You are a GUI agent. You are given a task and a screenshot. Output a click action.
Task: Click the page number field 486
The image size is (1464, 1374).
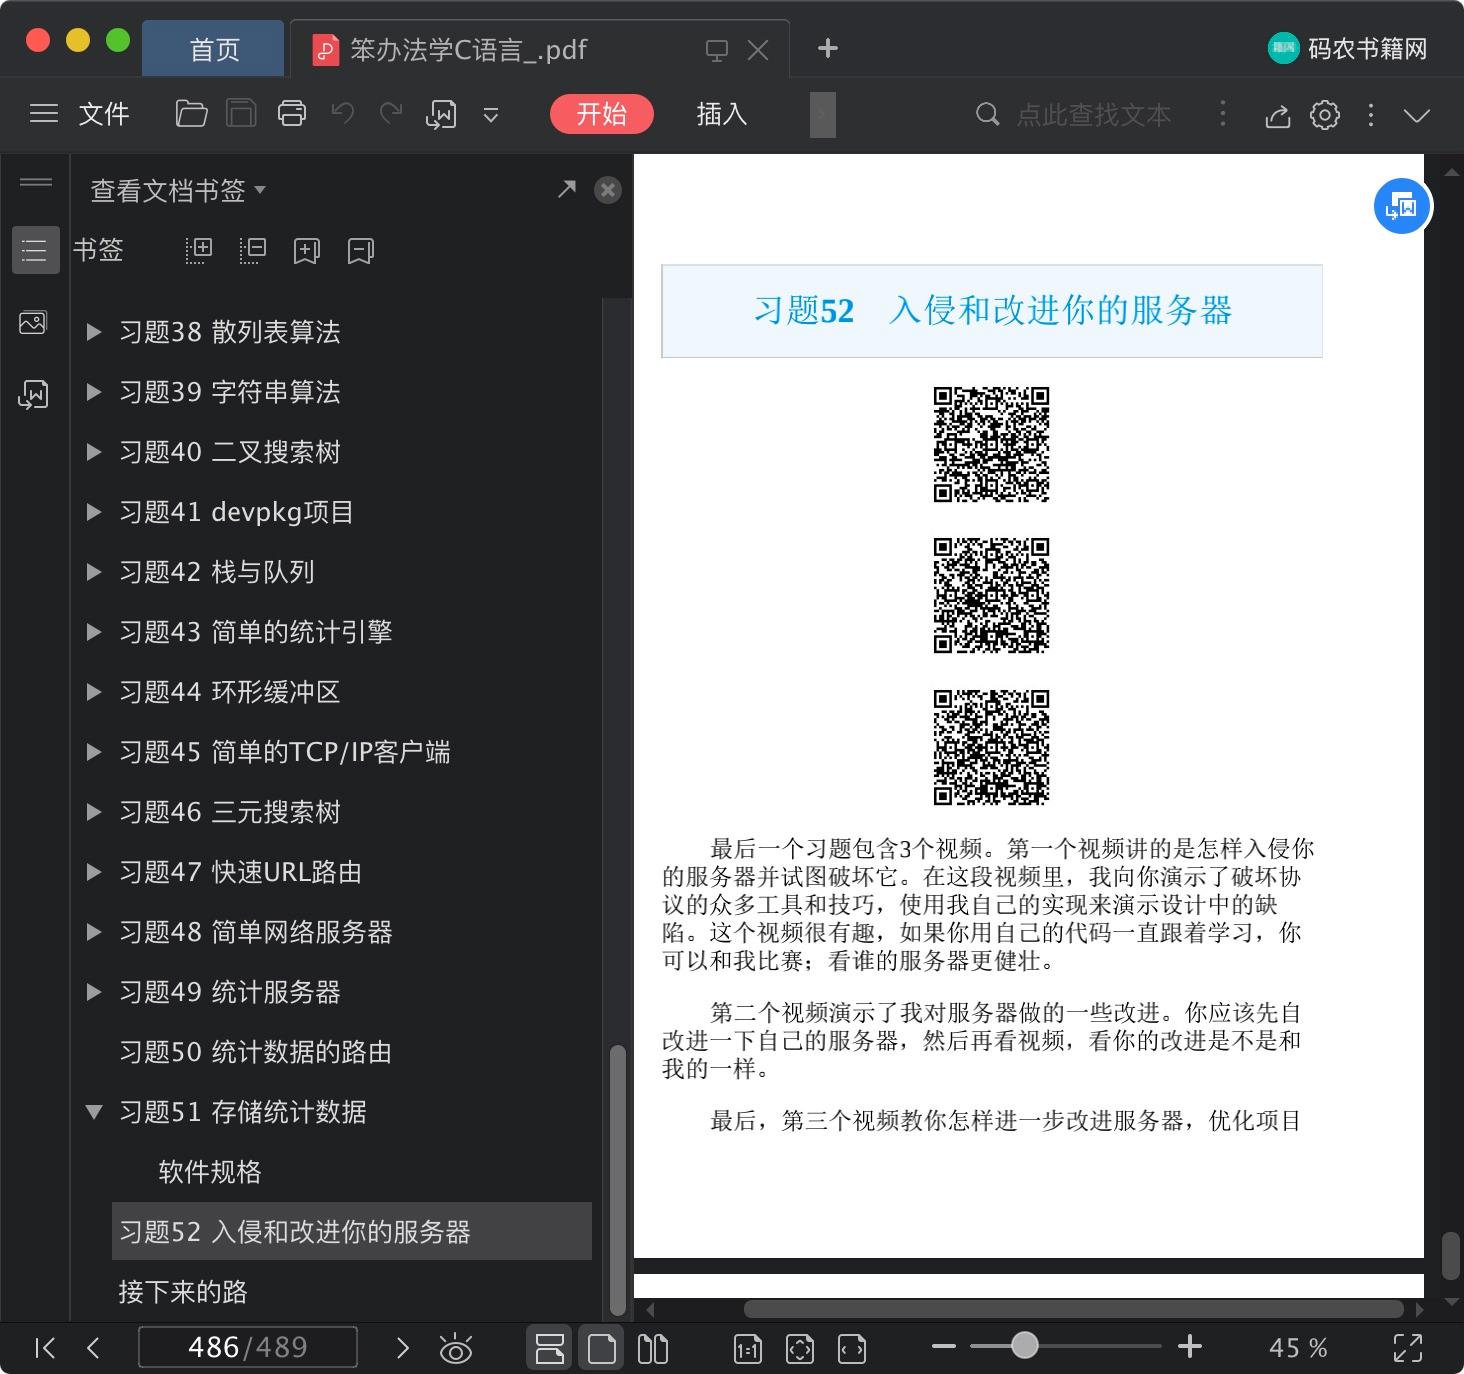[248, 1347]
